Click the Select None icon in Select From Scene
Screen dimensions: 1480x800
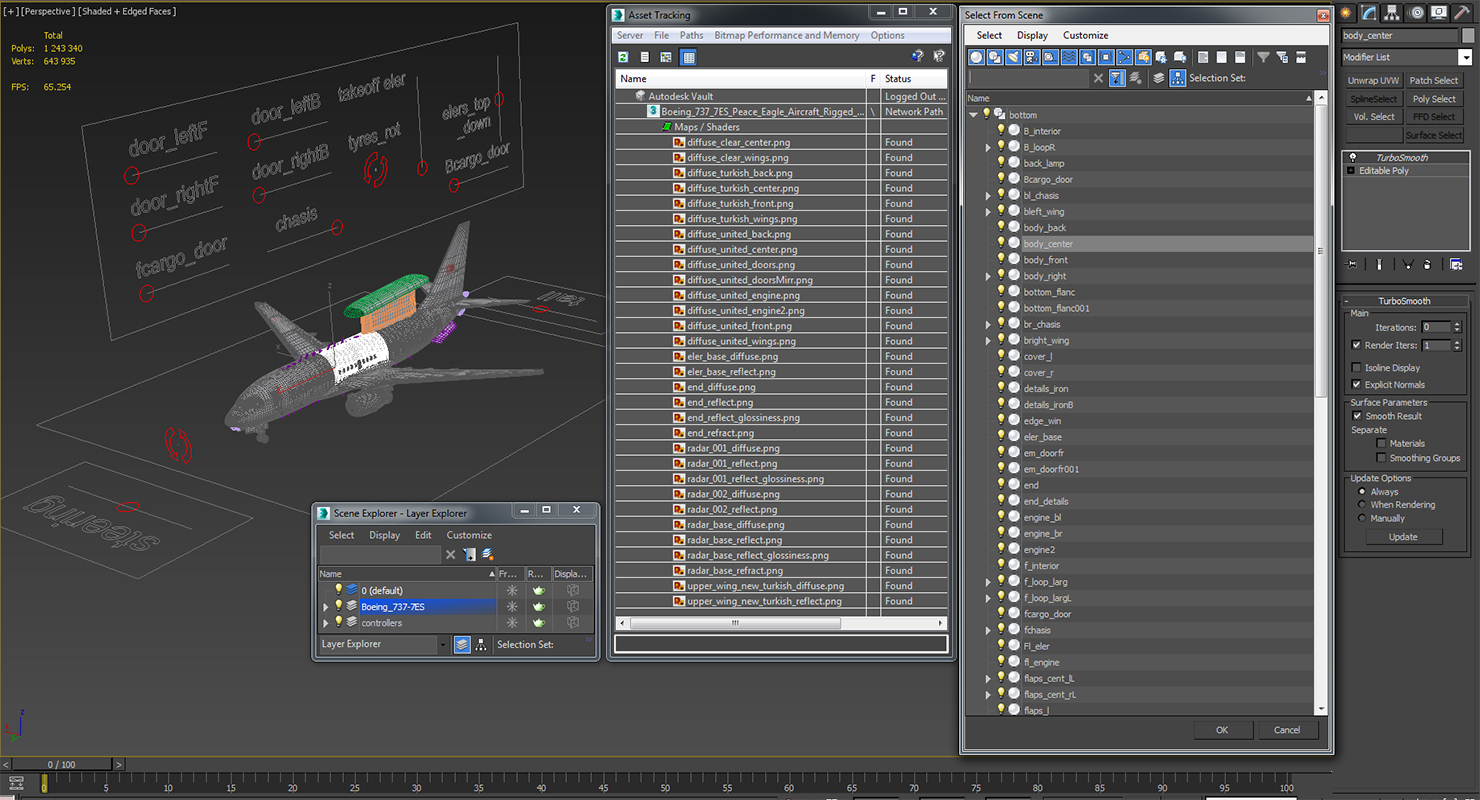click(1222, 57)
